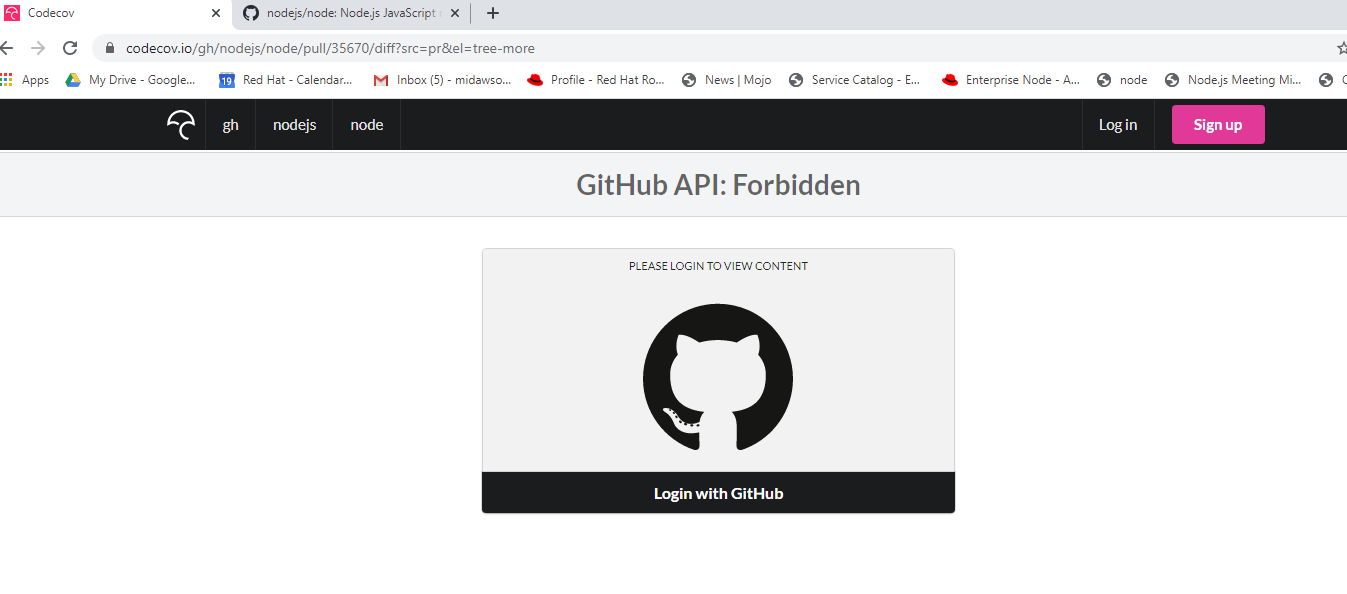Open the node repository breadcrumb
1347x594 pixels.
click(366, 125)
